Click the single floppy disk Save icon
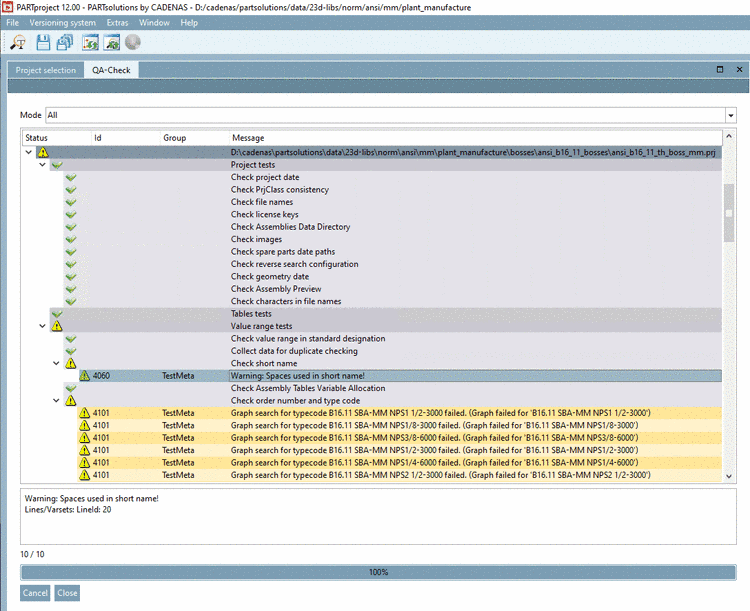 [x=43, y=43]
